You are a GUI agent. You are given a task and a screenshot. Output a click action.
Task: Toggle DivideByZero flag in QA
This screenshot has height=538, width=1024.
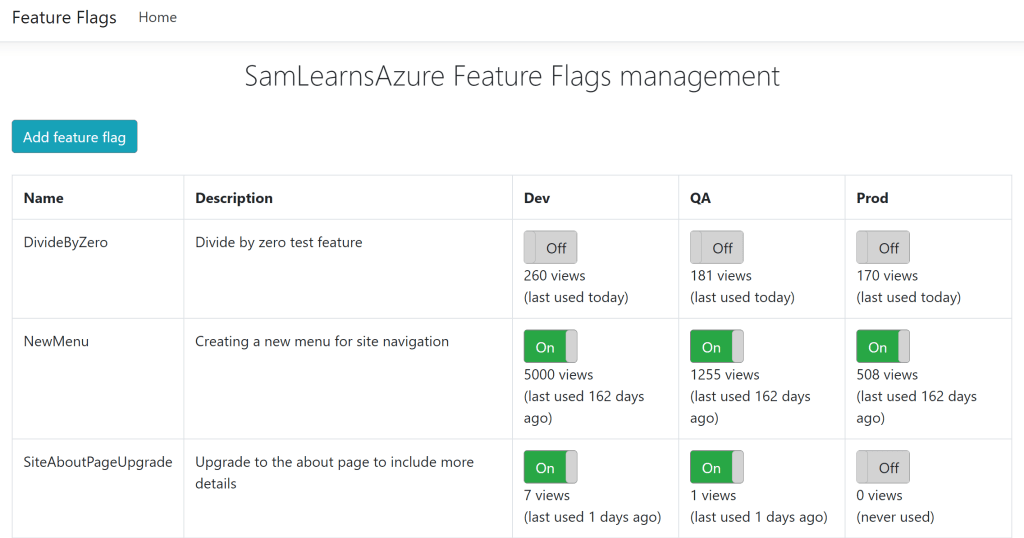pyautogui.click(x=716, y=248)
